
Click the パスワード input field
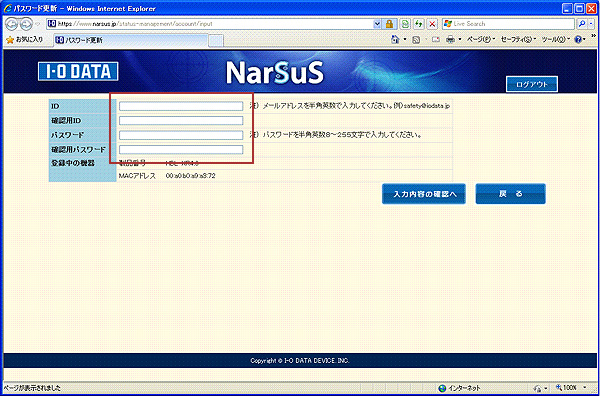click(x=181, y=135)
